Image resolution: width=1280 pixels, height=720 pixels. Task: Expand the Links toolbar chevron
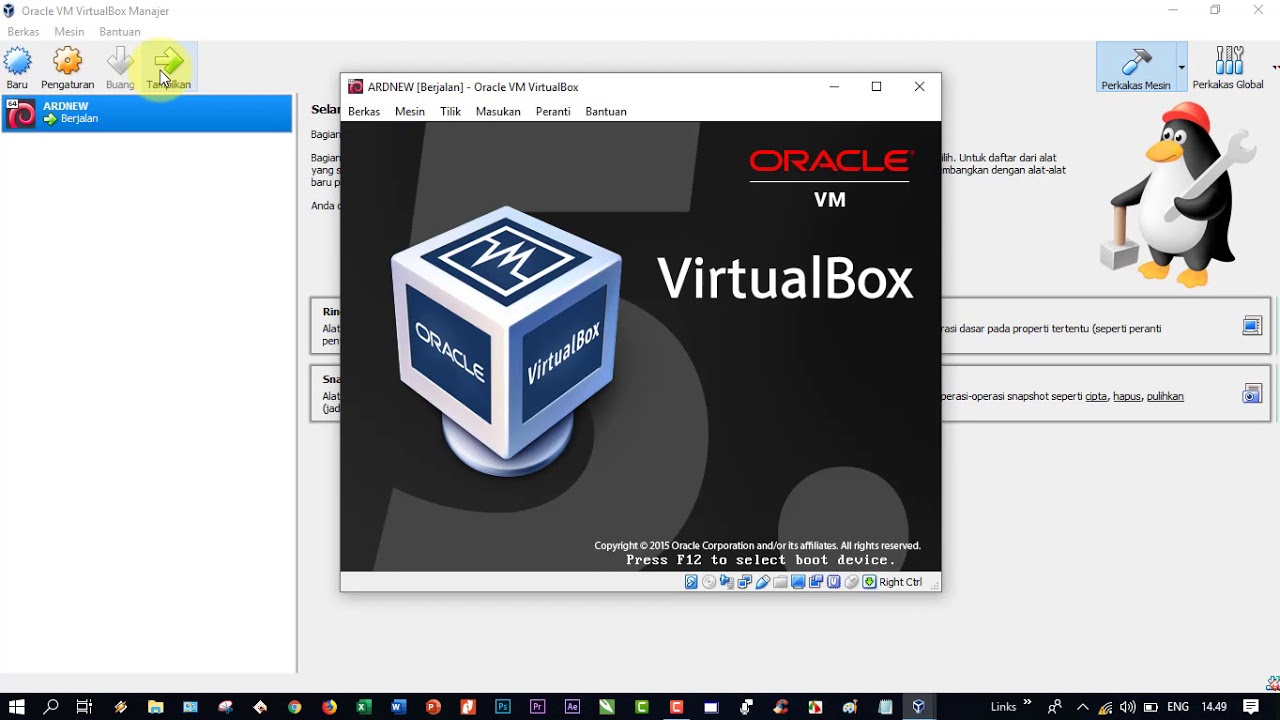1027,704
